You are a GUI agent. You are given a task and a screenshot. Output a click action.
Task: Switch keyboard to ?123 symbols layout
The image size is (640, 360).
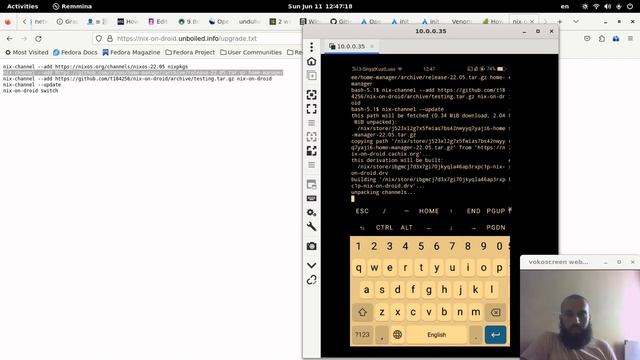(362, 335)
